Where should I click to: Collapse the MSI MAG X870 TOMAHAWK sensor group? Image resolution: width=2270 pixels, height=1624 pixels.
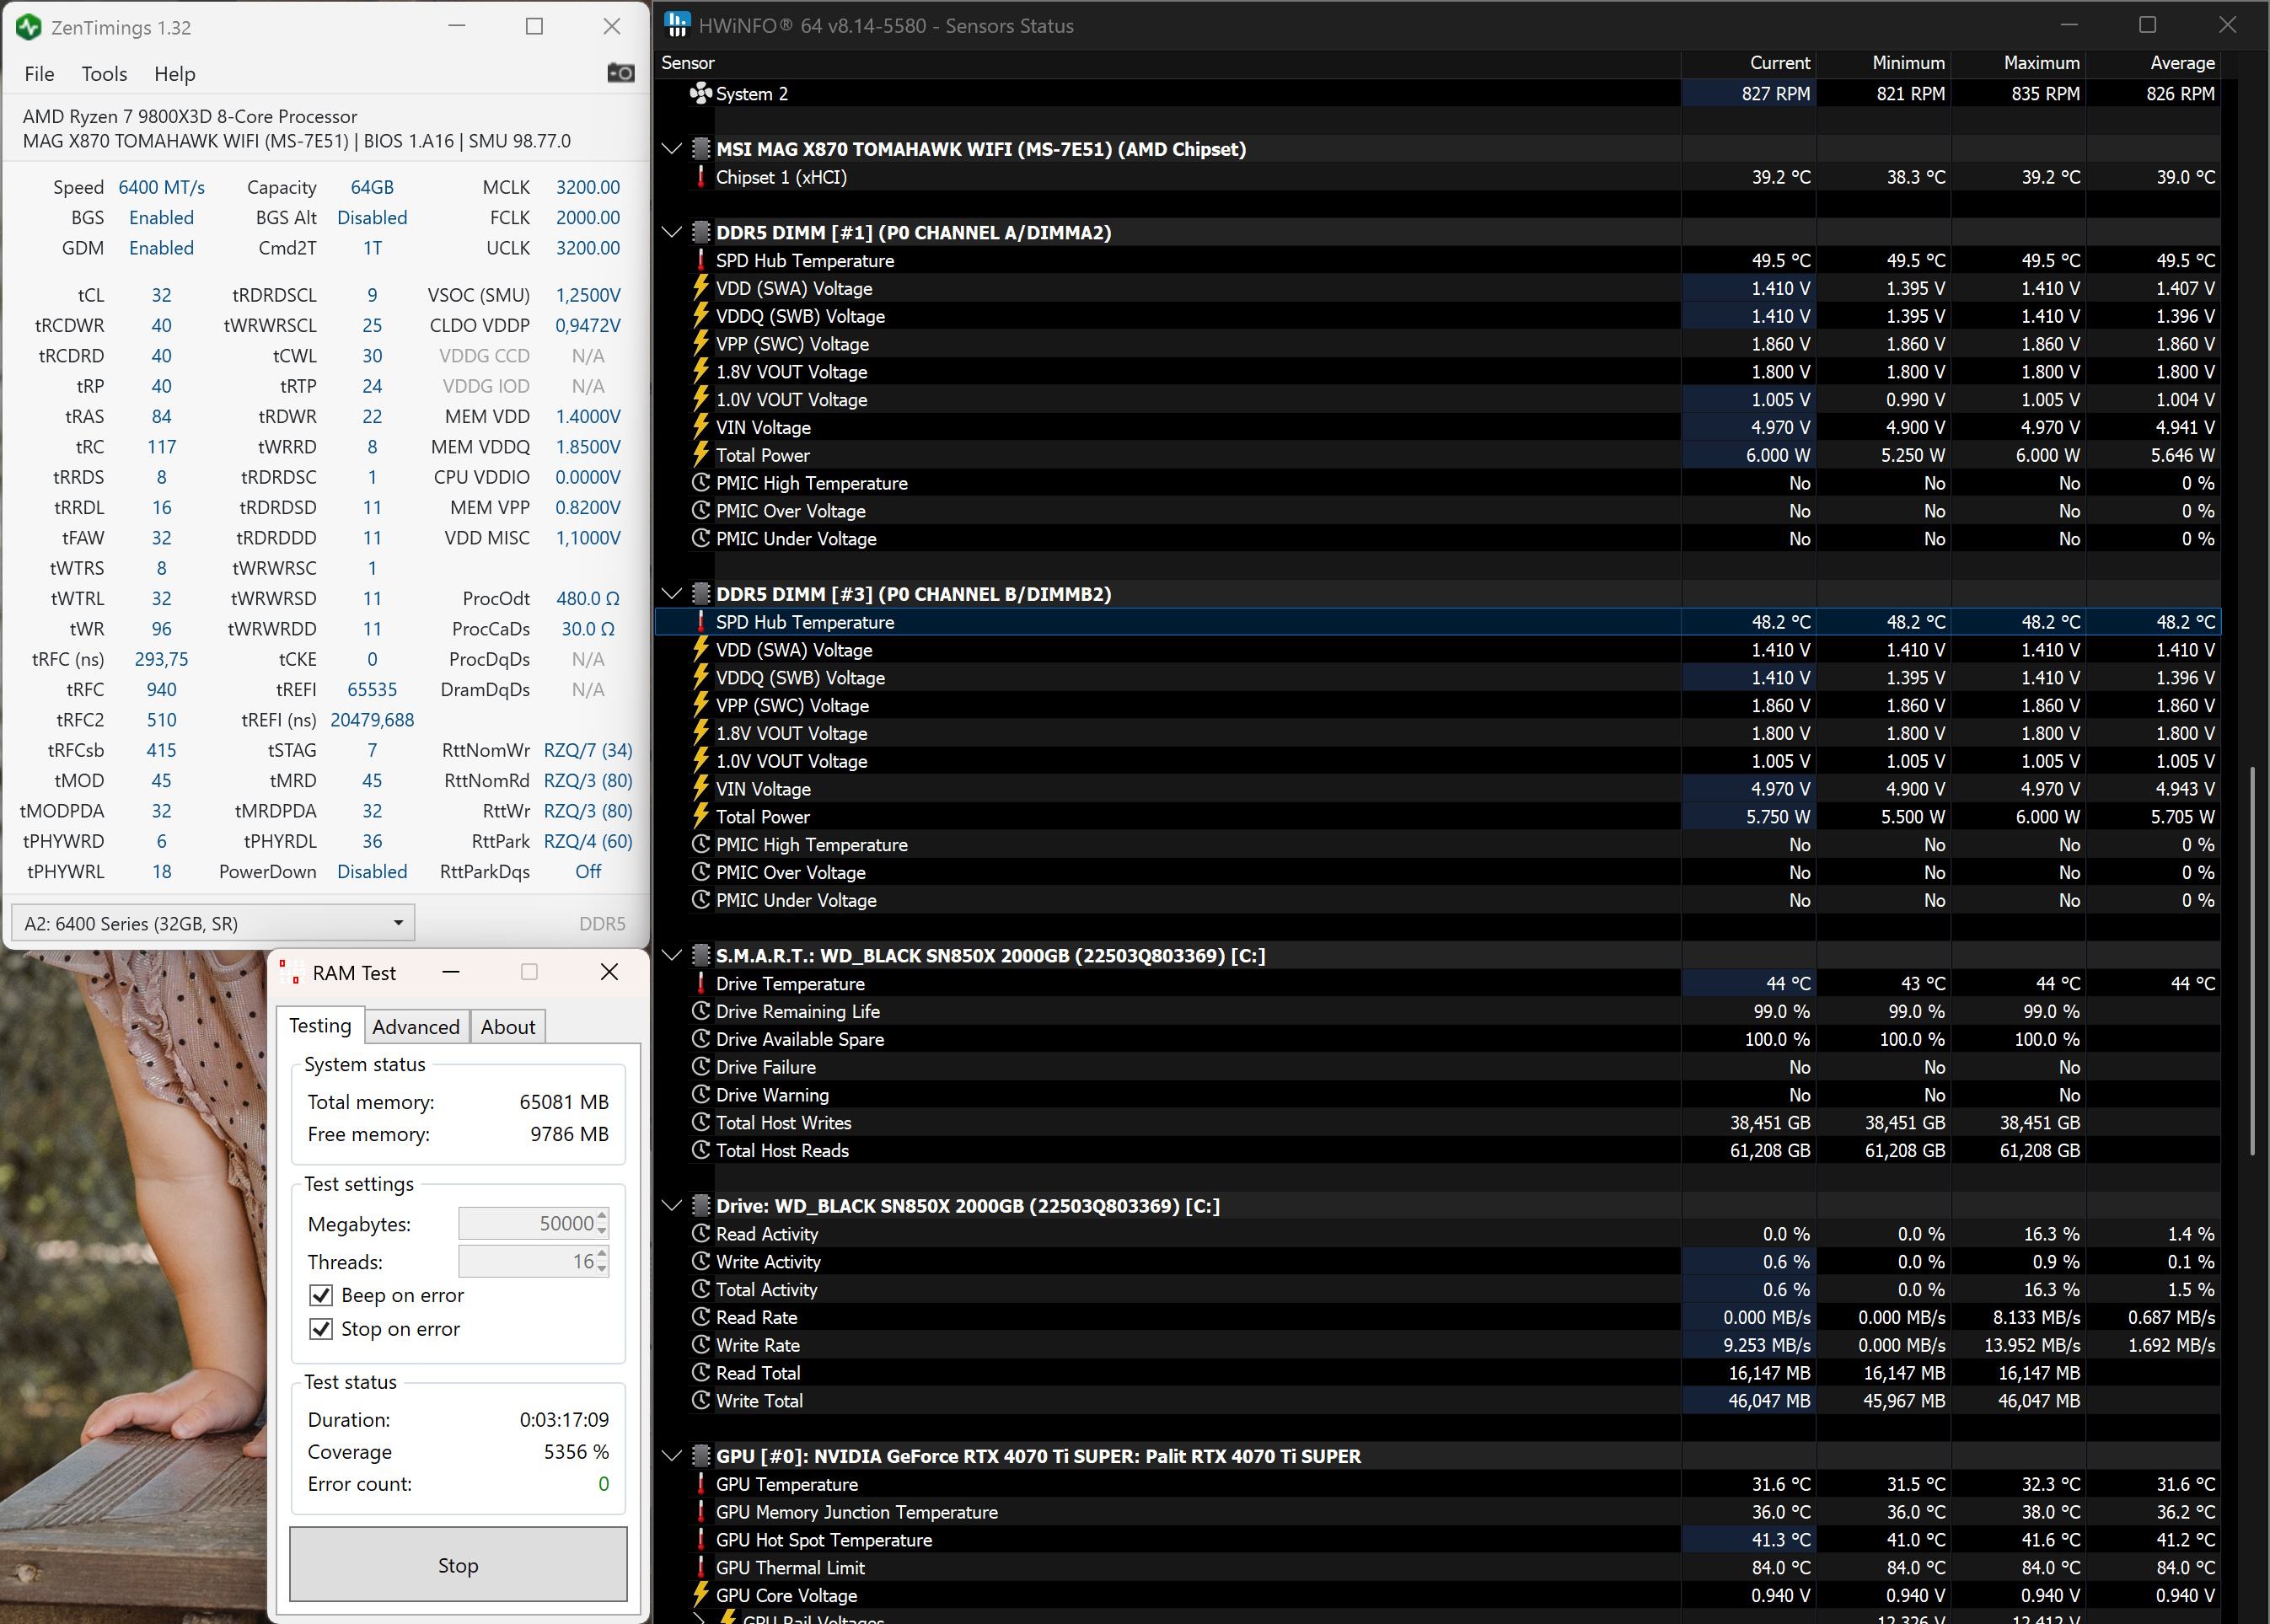pyautogui.click(x=672, y=149)
